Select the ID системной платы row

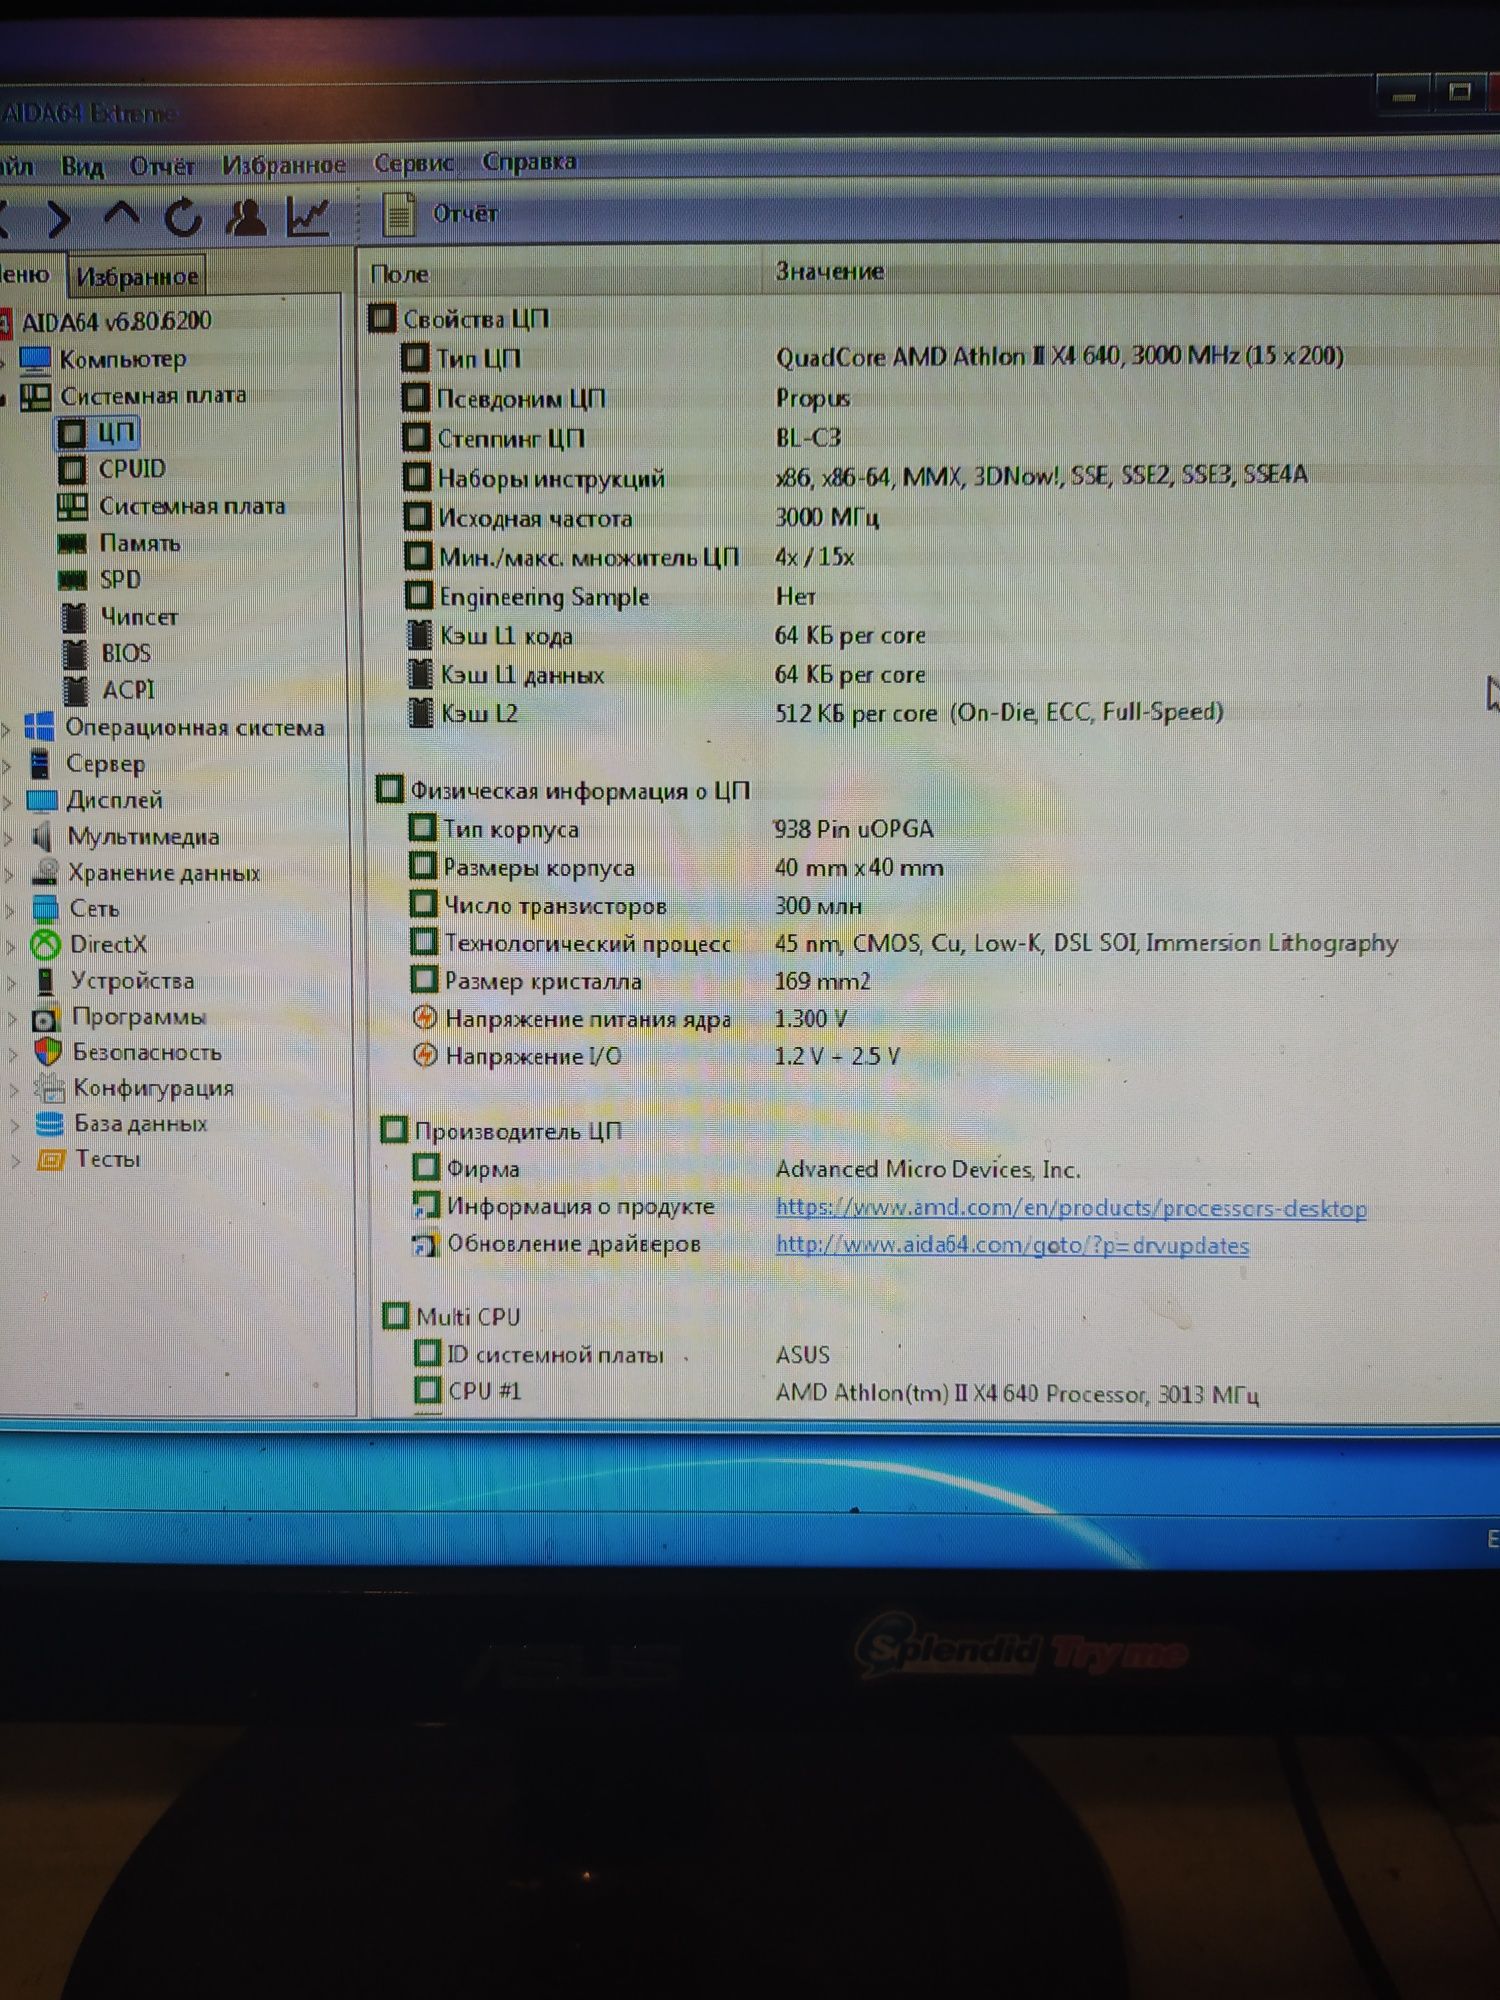click(621, 1355)
